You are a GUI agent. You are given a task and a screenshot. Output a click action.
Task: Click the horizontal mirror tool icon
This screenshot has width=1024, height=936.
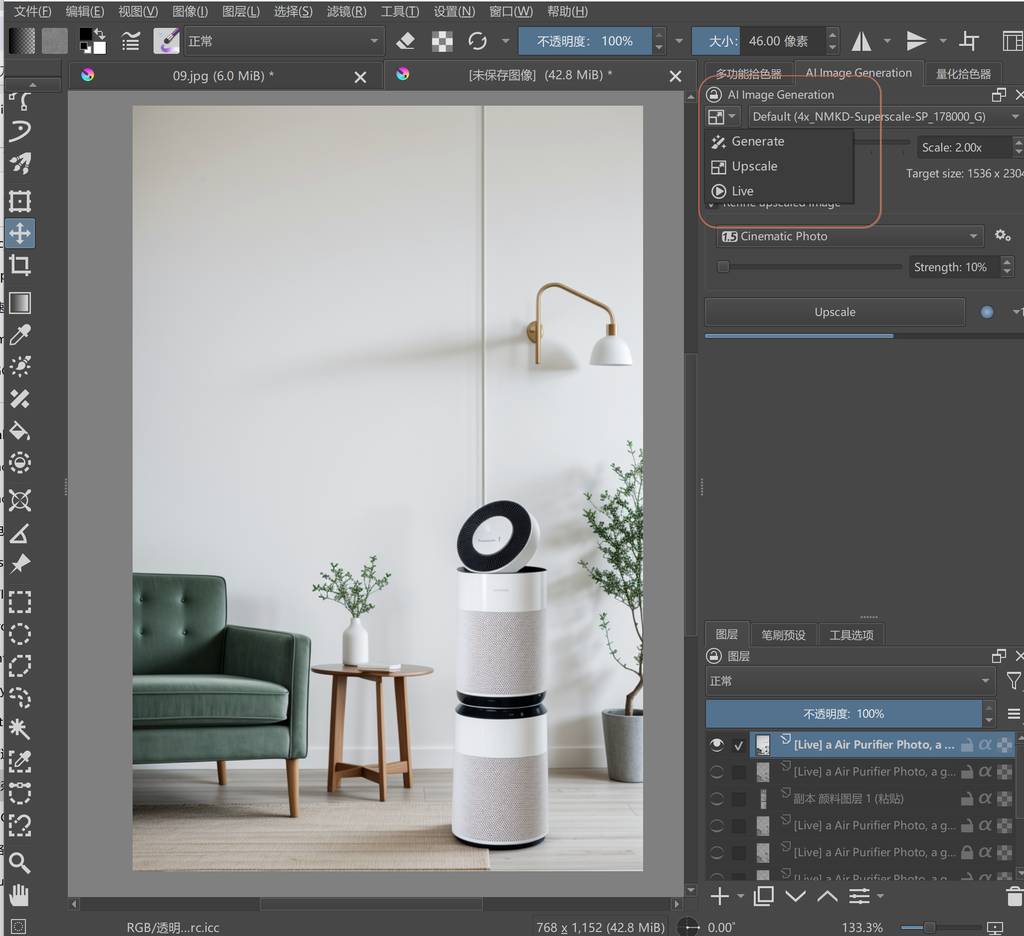[861, 41]
